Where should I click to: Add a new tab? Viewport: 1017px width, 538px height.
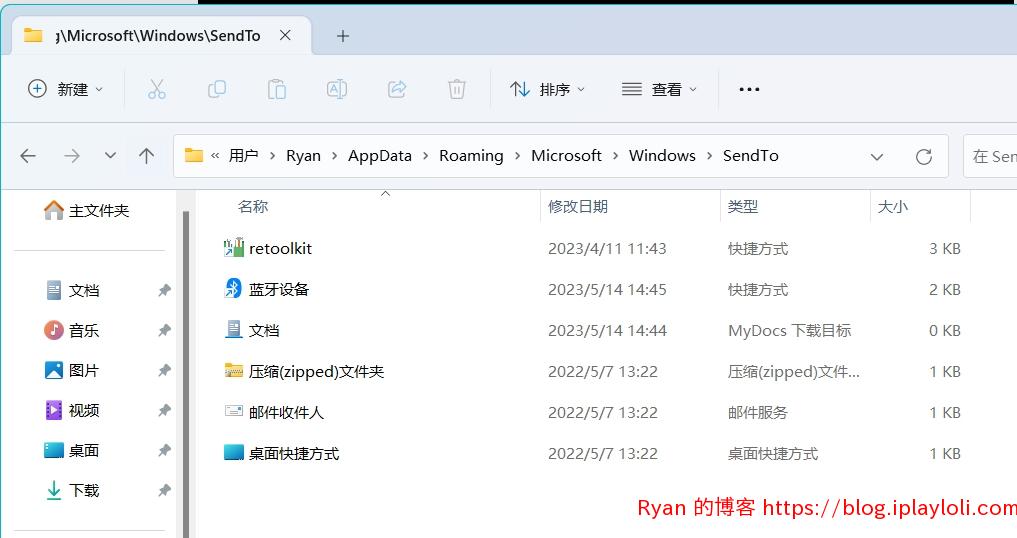(x=343, y=36)
